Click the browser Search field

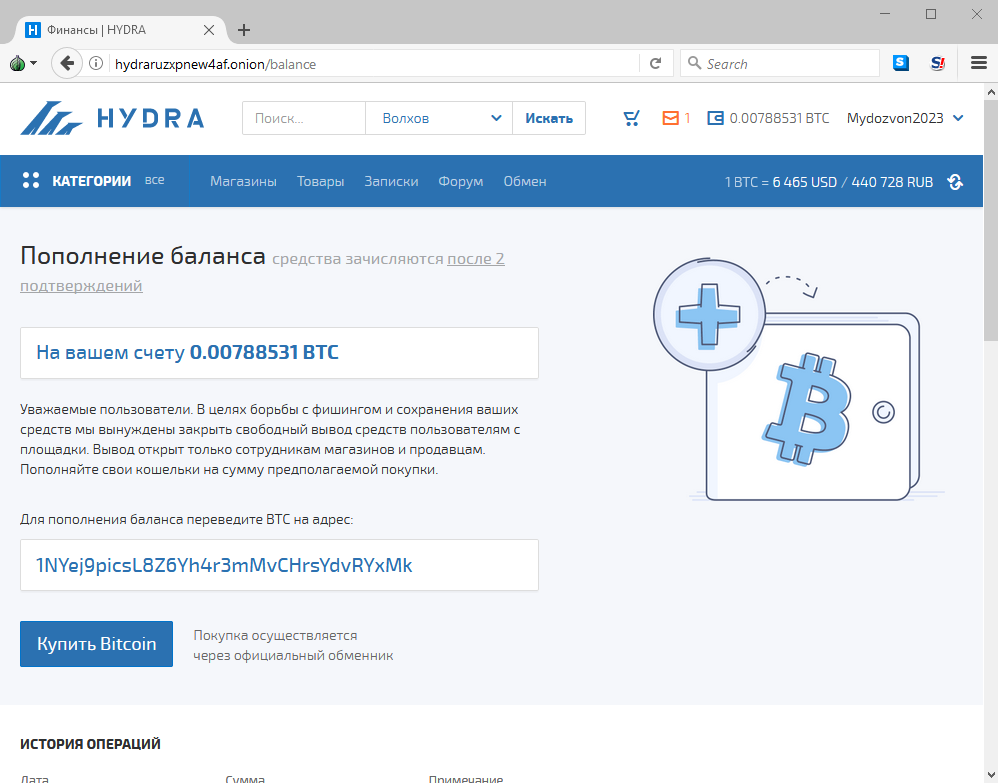tap(780, 64)
